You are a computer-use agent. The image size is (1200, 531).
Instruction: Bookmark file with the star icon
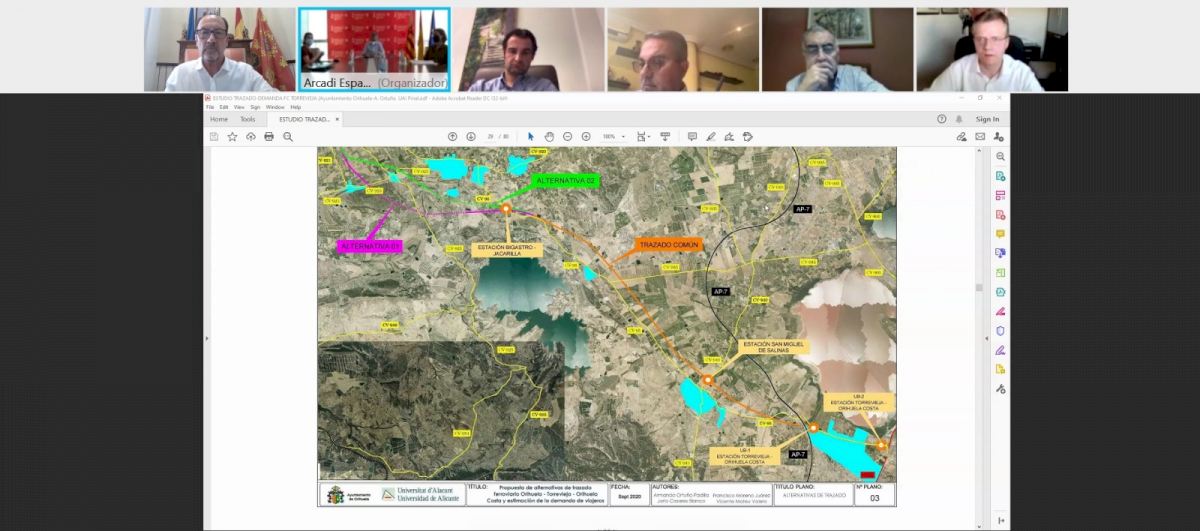pyautogui.click(x=232, y=136)
